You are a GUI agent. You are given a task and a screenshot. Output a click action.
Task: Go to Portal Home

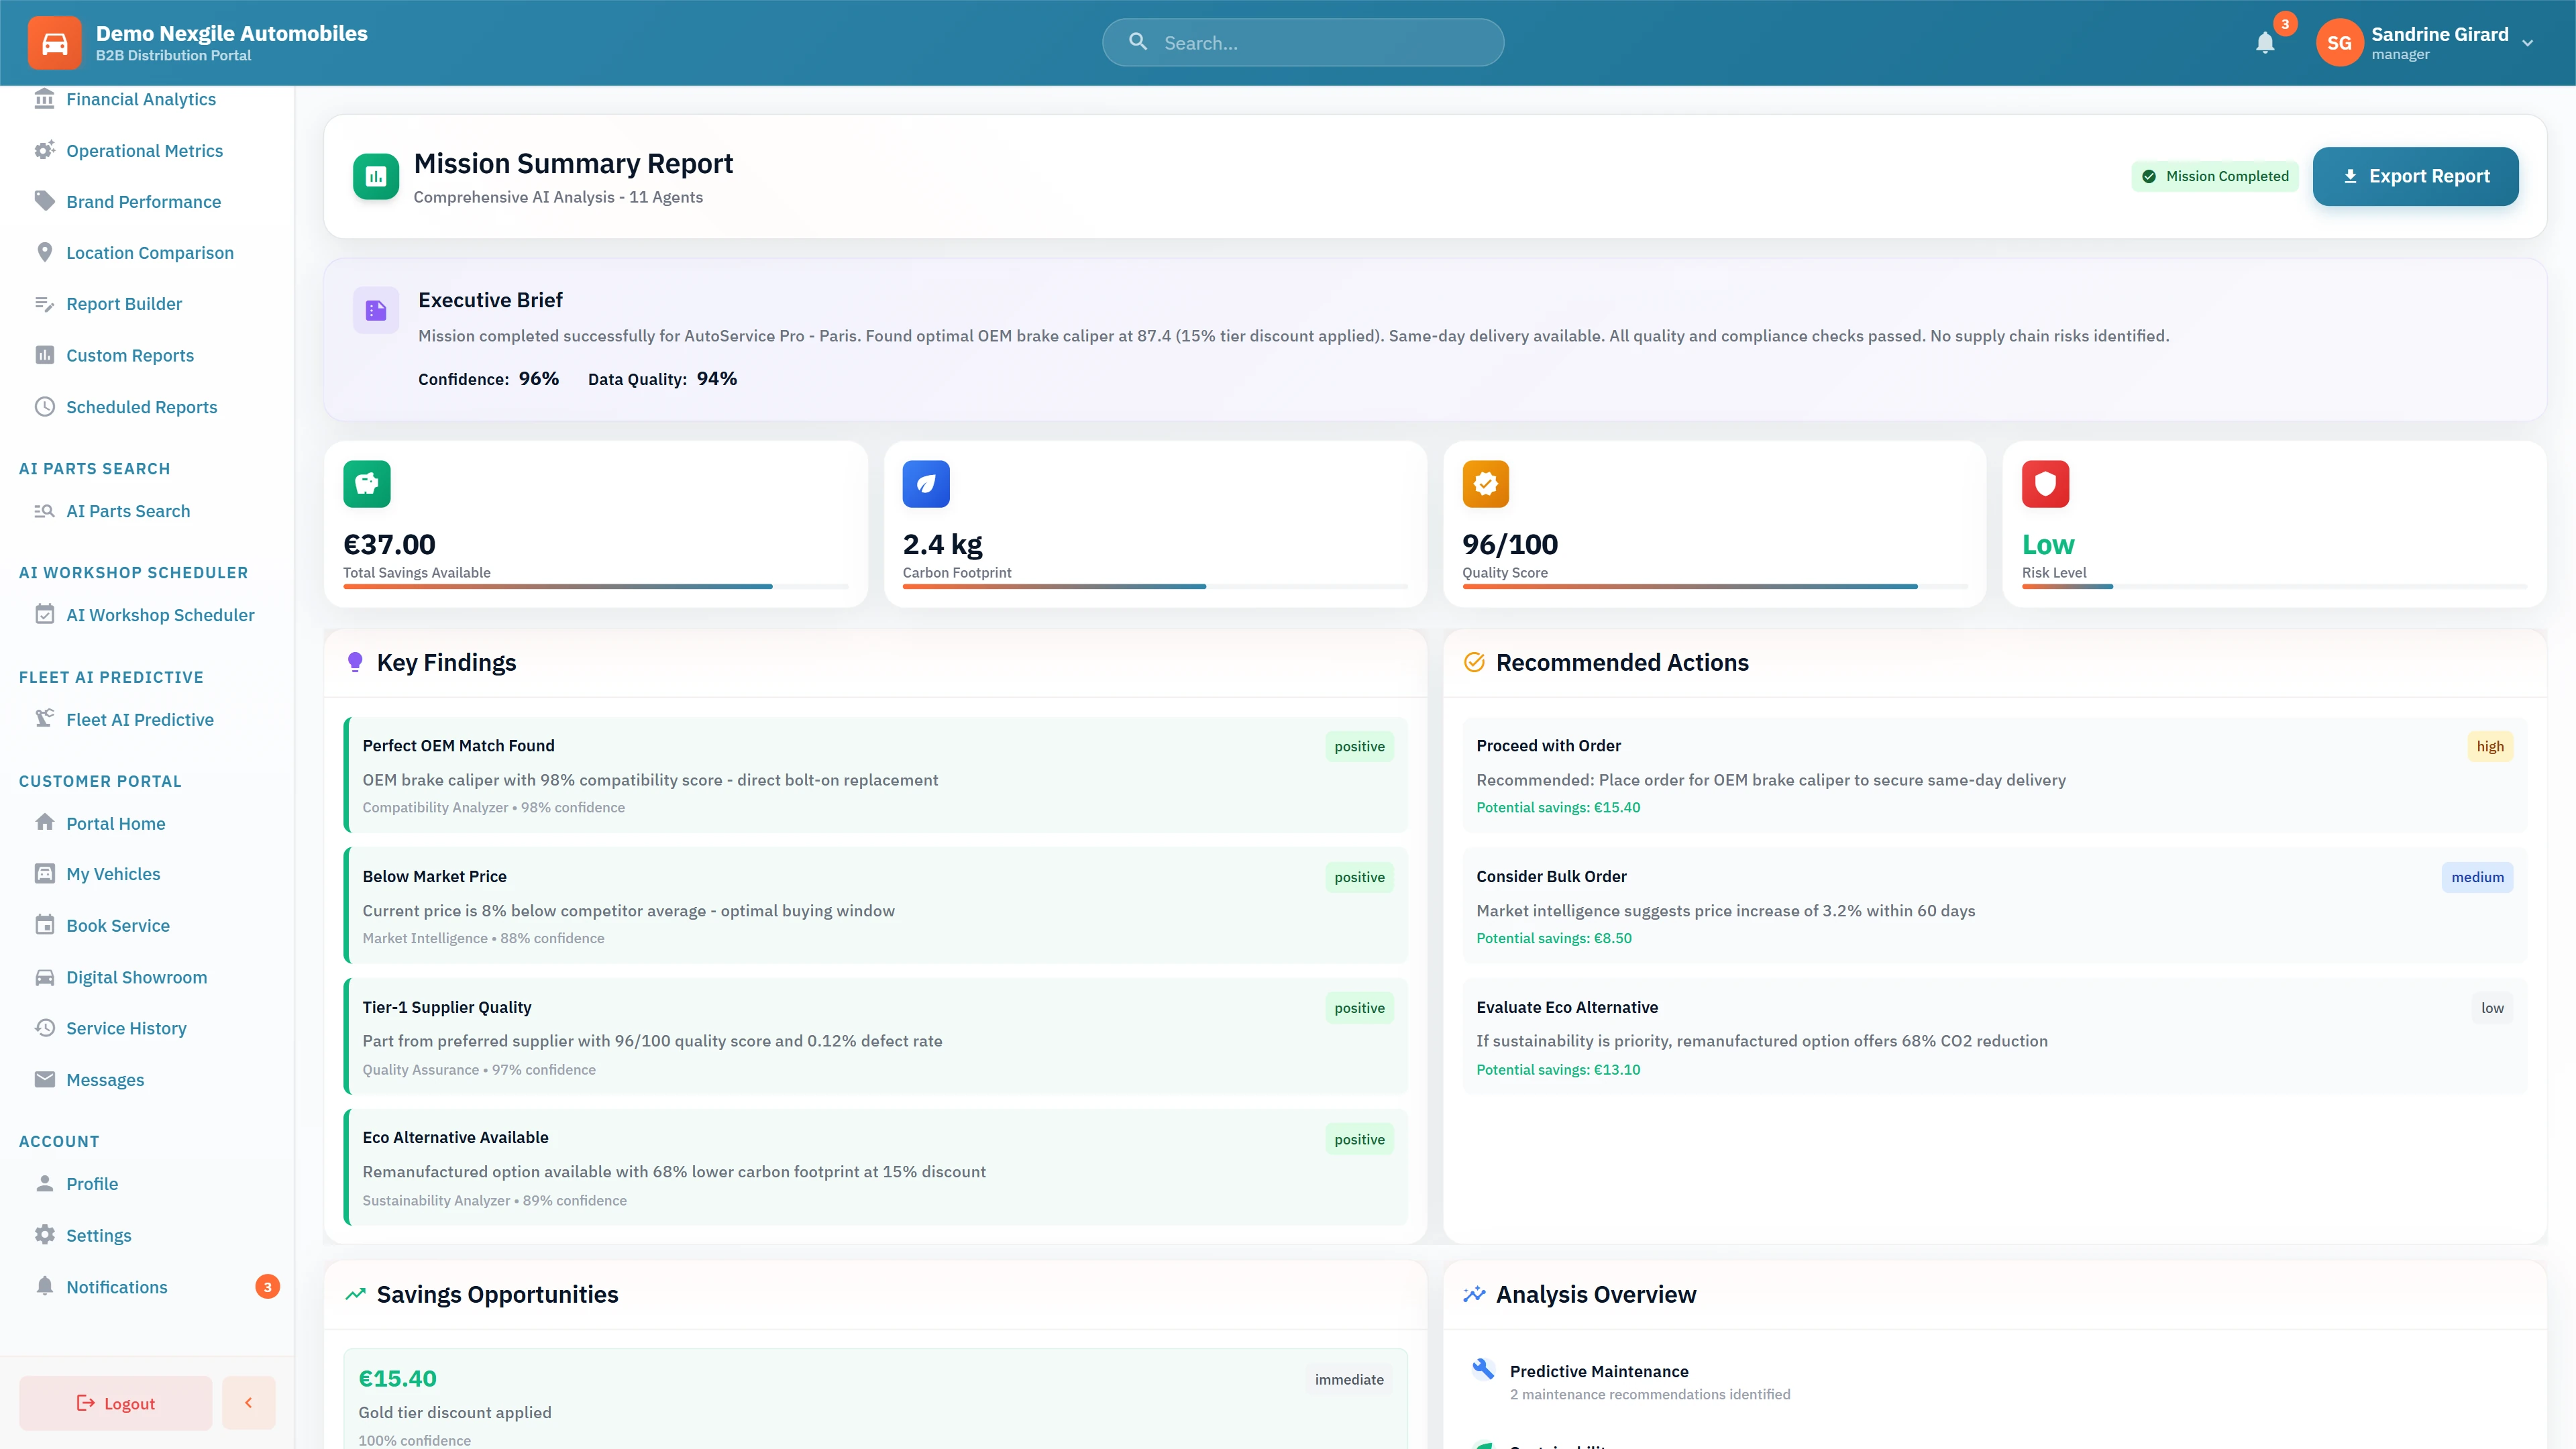point(115,823)
